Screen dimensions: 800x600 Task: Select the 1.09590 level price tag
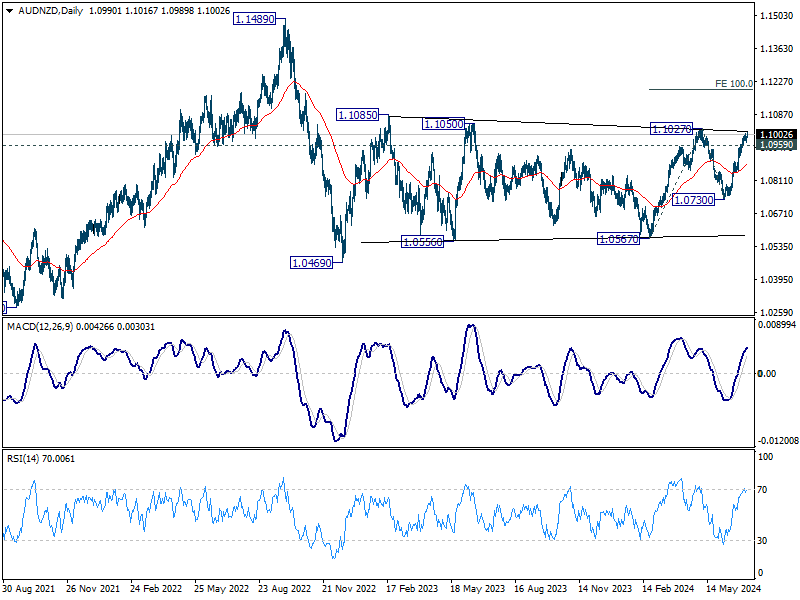tap(777, 145)
